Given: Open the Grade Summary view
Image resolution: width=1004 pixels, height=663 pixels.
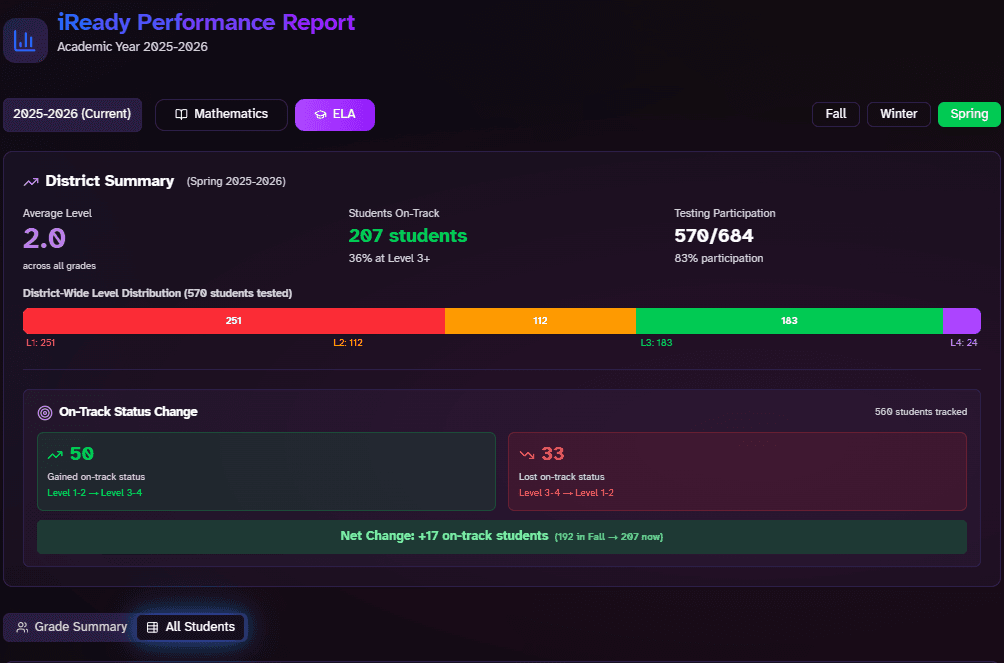Looking at the screenshot, I should click(x=71, y=627).
